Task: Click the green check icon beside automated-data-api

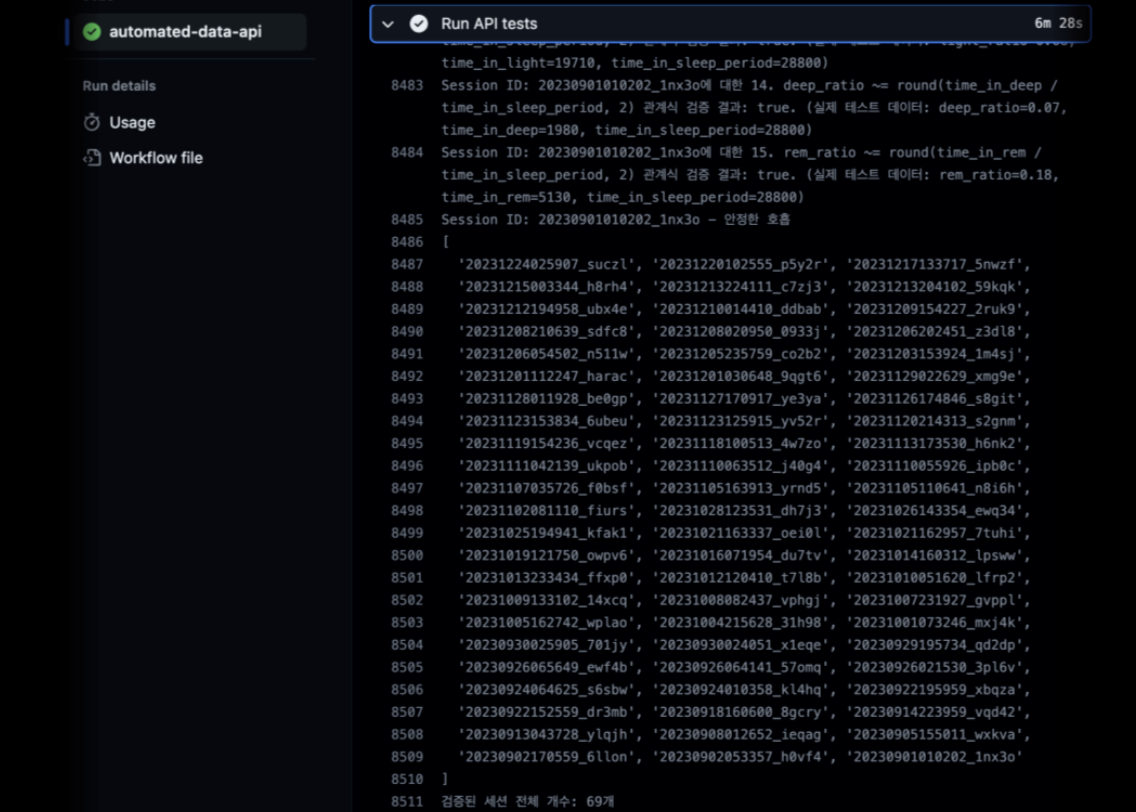Action: point(92,32)
